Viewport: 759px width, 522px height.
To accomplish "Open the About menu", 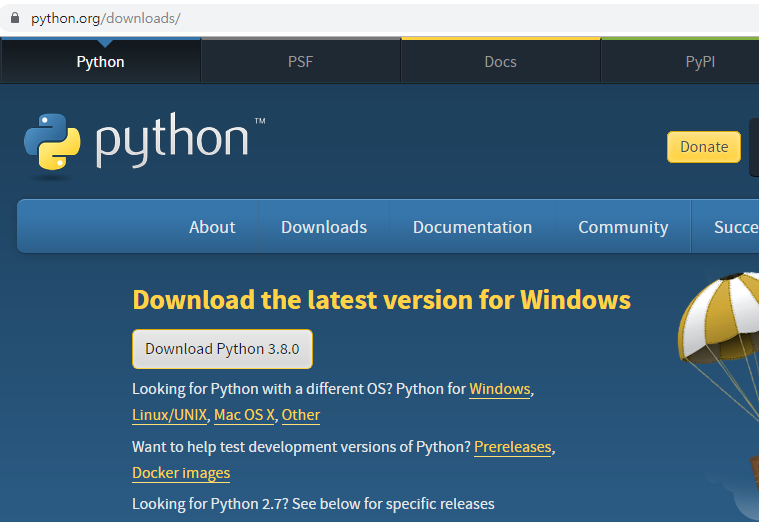I will click(x=212, y=227).
